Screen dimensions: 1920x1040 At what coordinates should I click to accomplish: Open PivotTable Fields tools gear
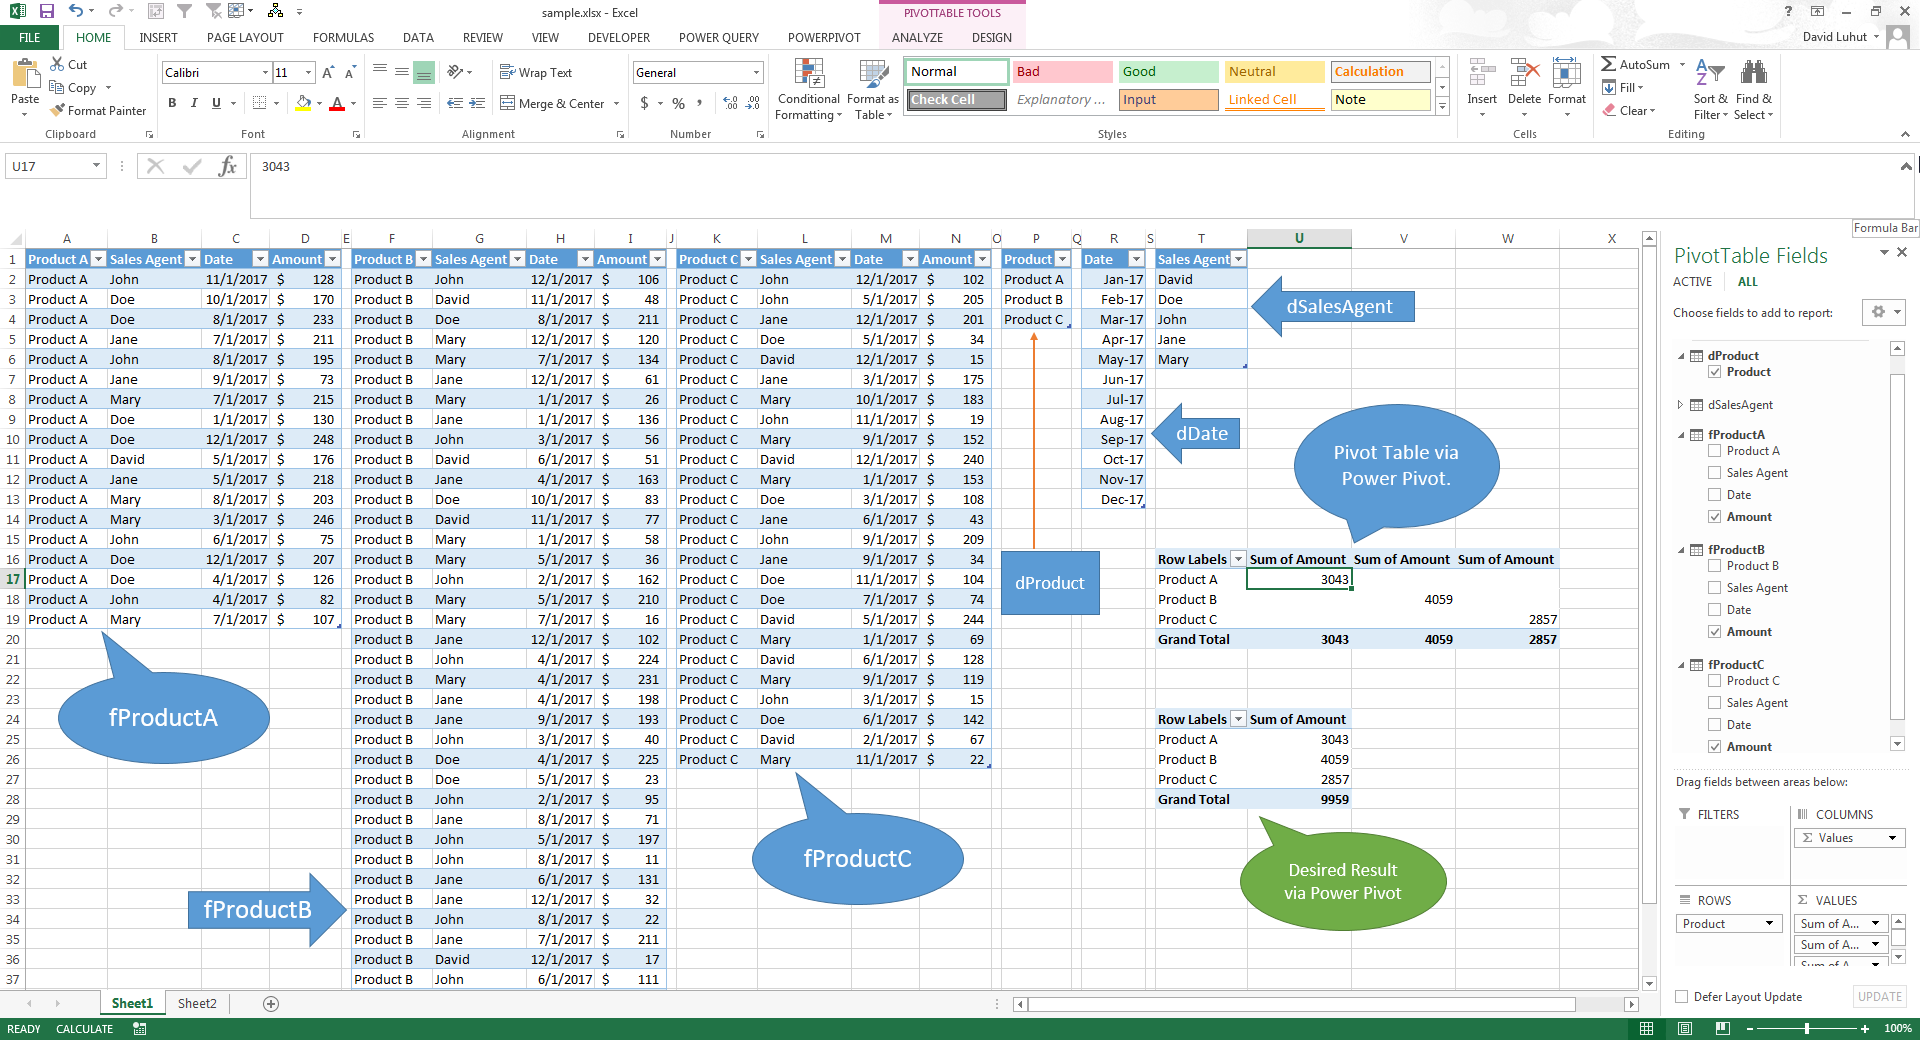pyautogui.click(x=1883, y=312)
